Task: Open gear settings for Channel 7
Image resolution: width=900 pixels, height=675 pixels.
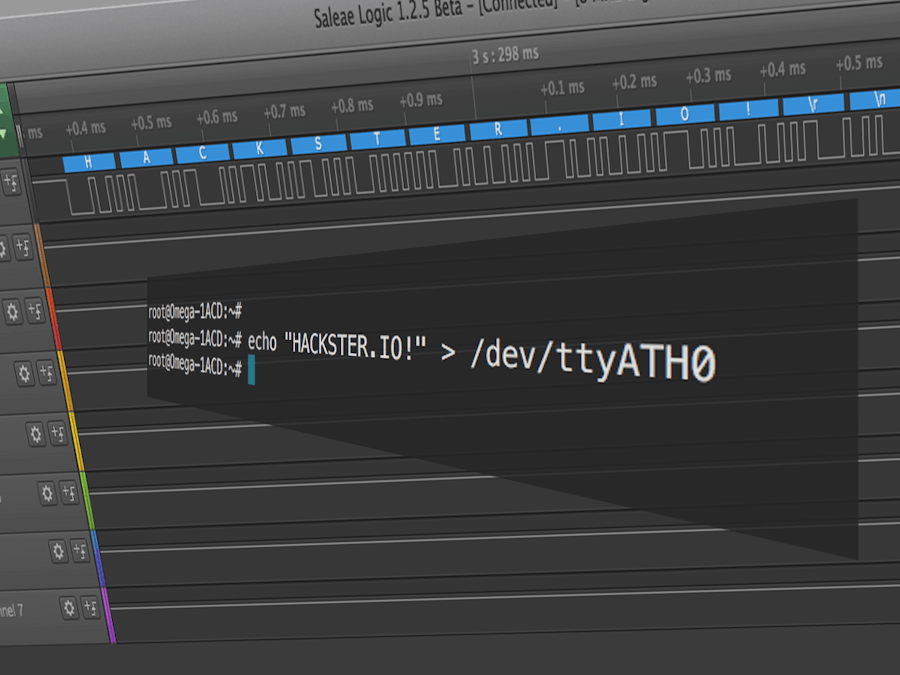Action: 69,608
